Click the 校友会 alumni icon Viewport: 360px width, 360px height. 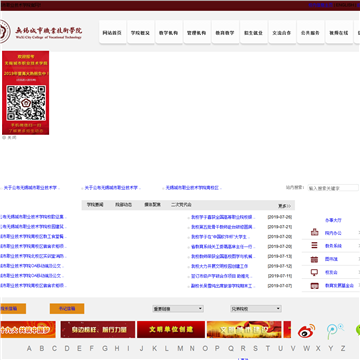click(x=314, y=272)
